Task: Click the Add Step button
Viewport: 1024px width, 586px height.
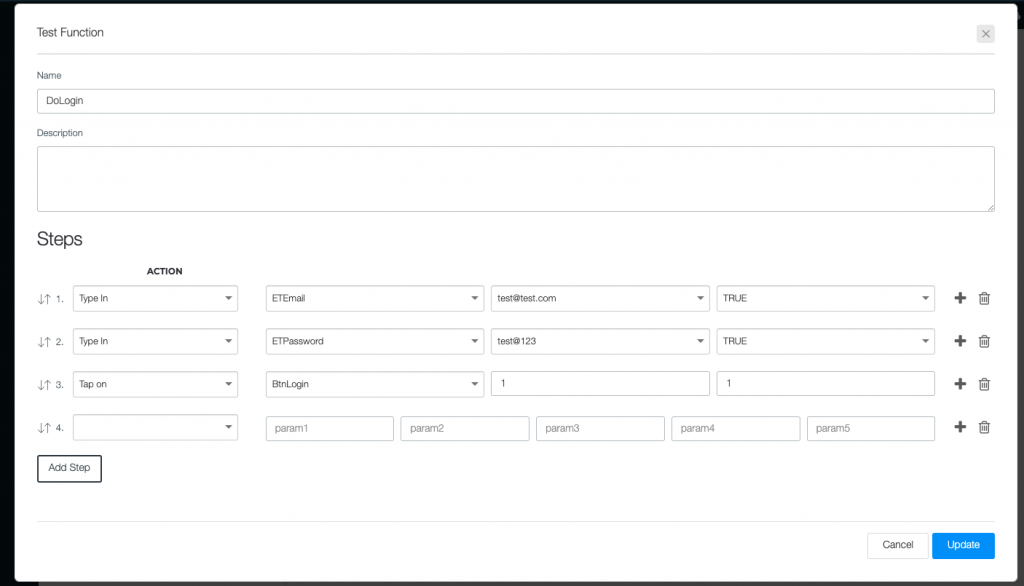Action: pos(69,468)
